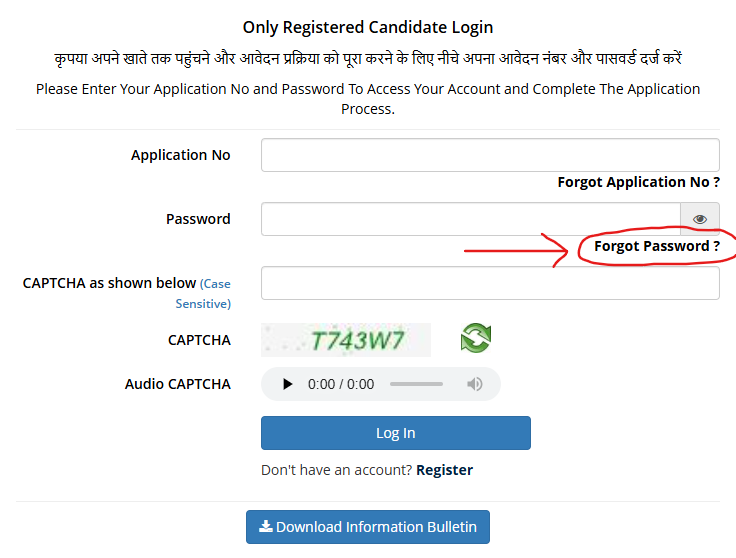Click the Audio CAPTCHA label
The width and height of the screenshot is (736, 558).
click(178, 384)
